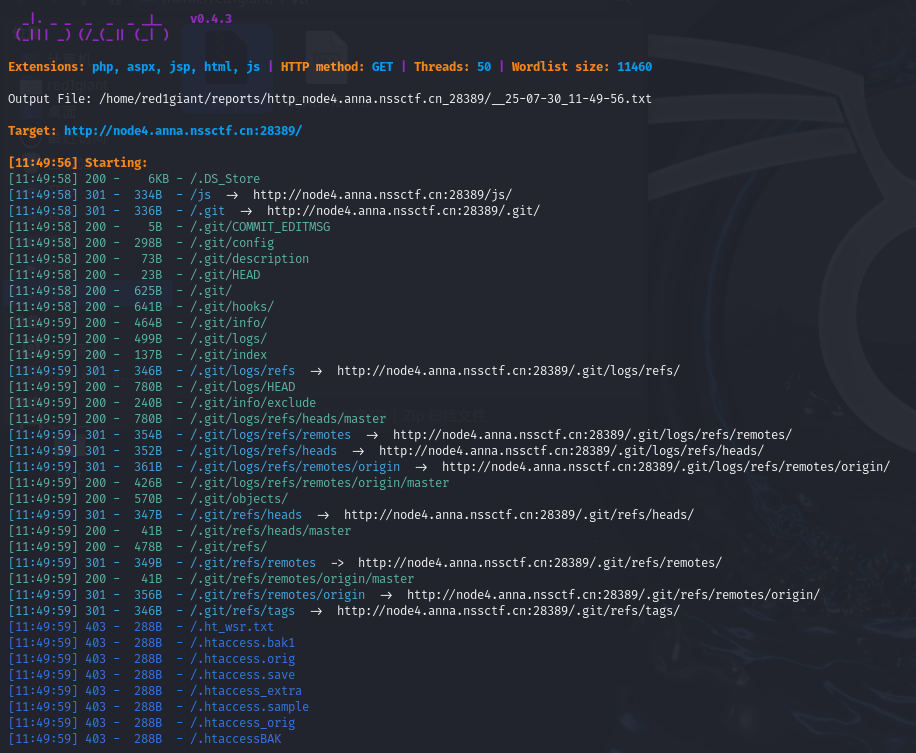The width and height of the screenshot is (916, 753).
Task: Click the /.git/logs/HEAD path
Action: (x=242, y=387)
